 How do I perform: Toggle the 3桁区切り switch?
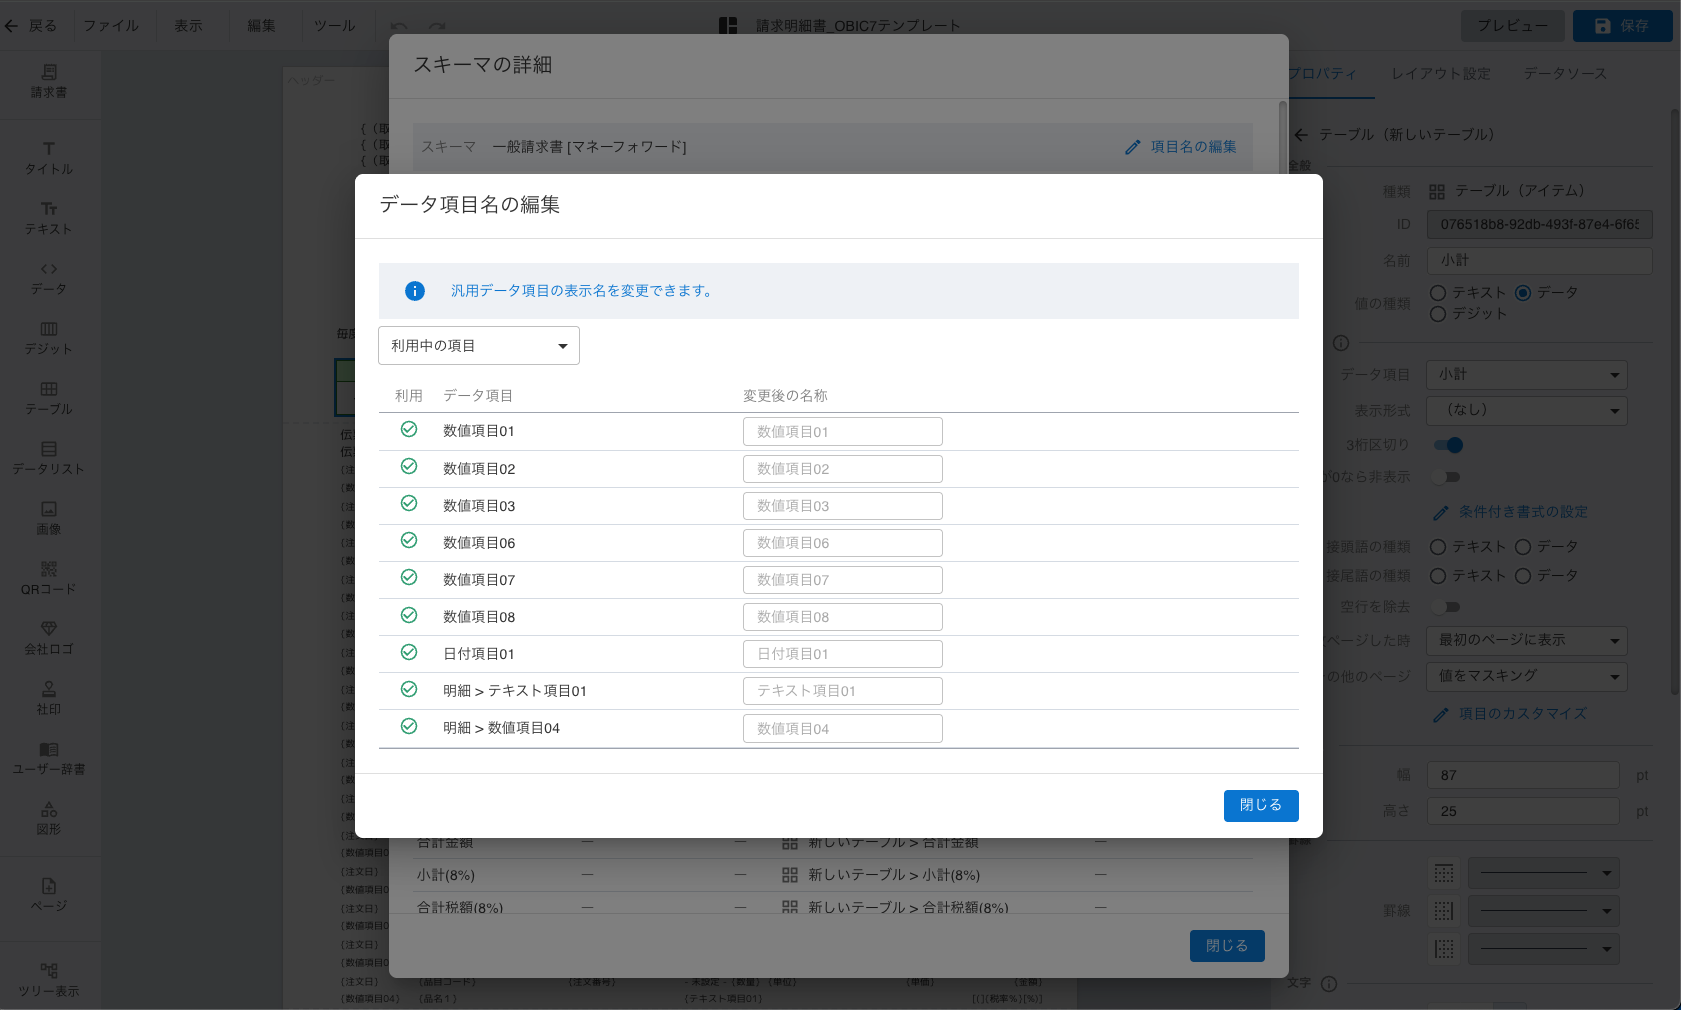point(1448,446)
